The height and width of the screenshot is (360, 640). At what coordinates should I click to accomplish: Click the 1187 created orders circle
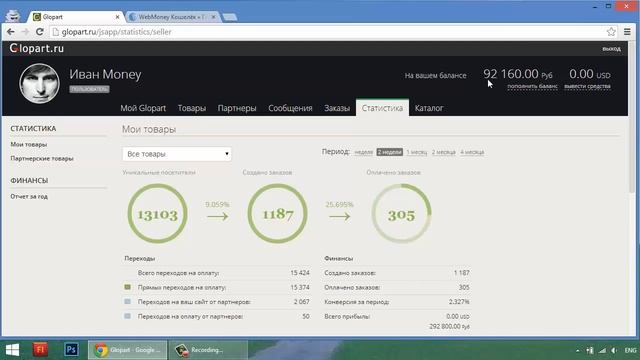278,213
